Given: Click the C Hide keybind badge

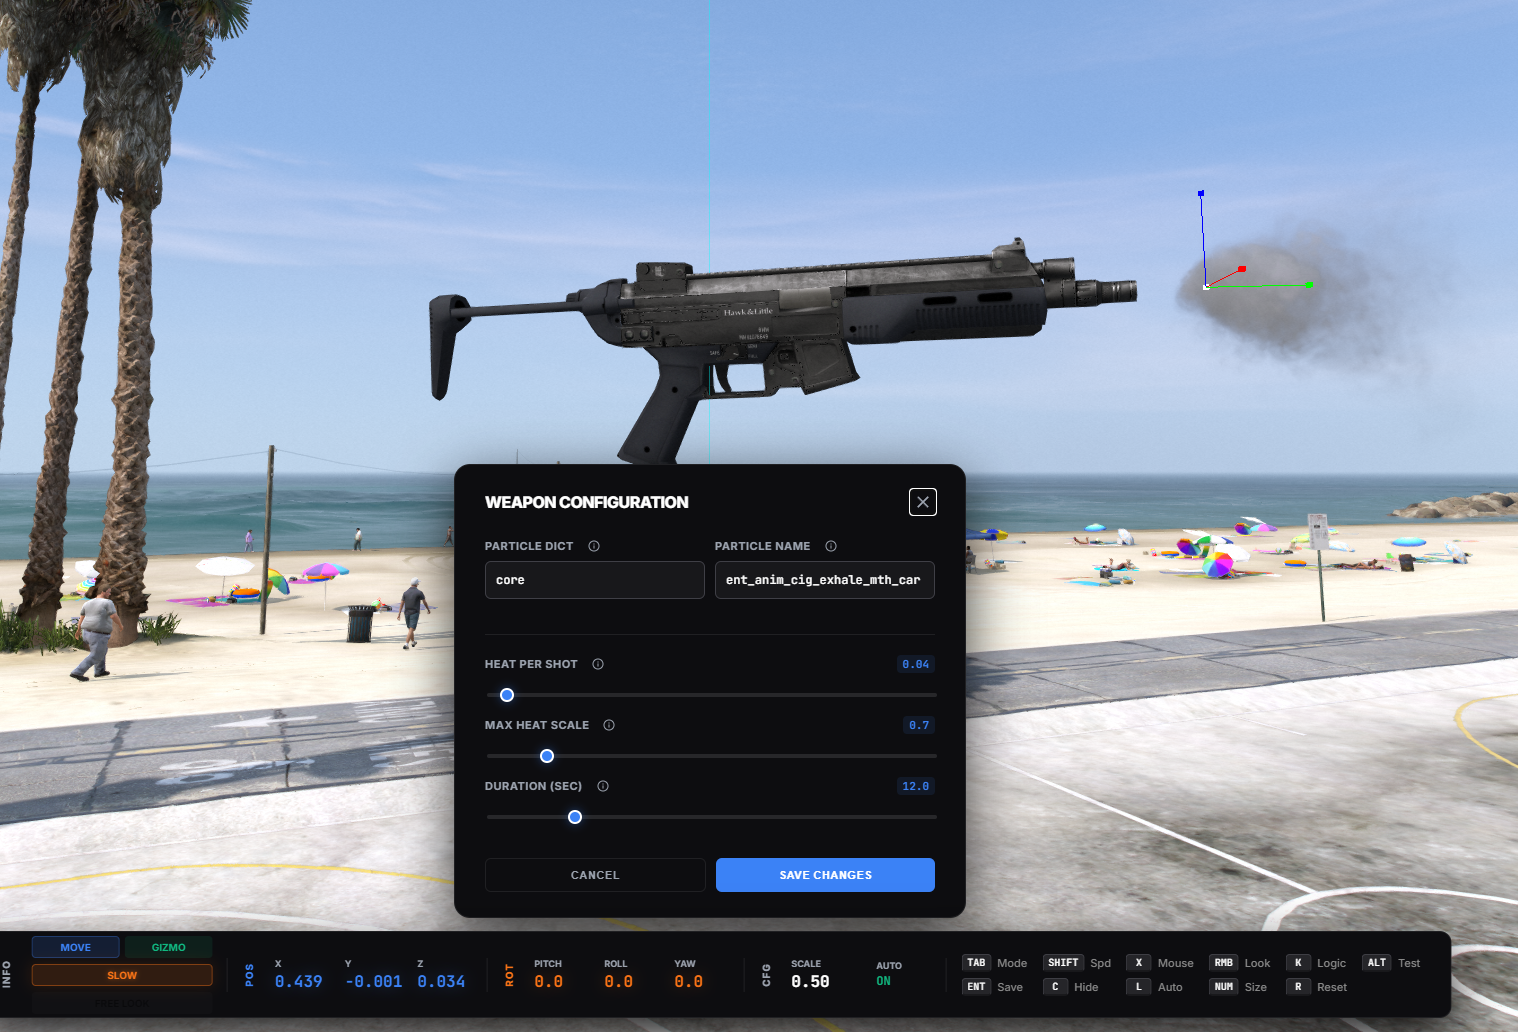Looking at the screenshot, I should 1056,986.
